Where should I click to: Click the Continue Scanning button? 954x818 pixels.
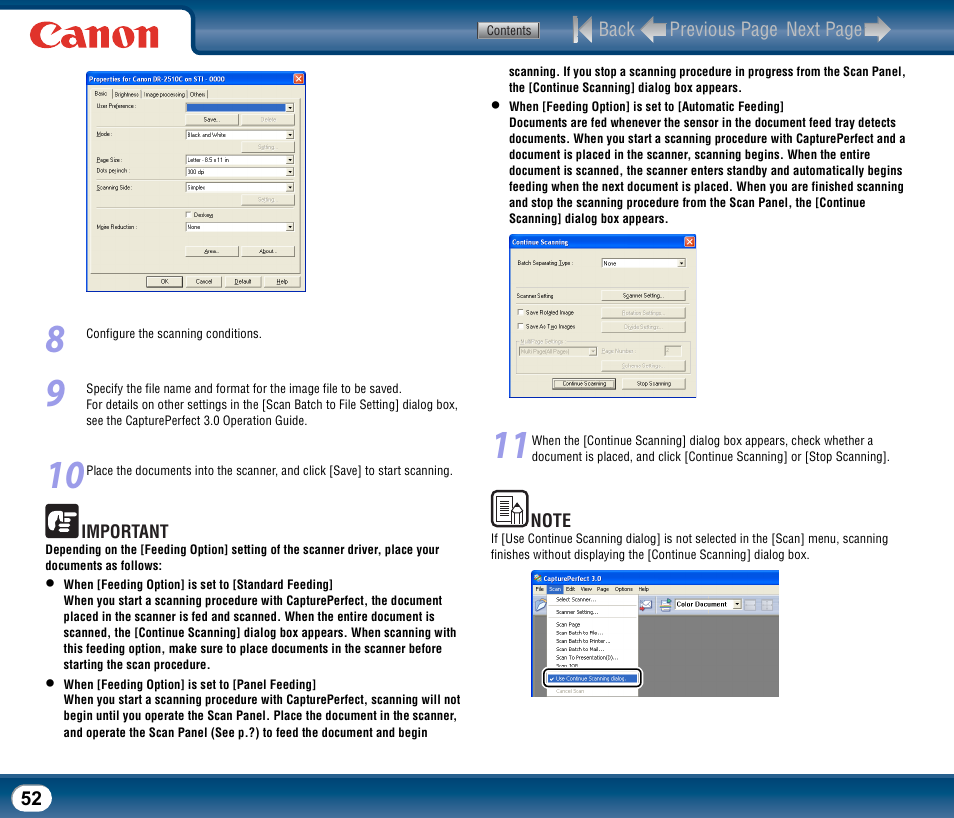pyautogui.click(x=584, y=383)
